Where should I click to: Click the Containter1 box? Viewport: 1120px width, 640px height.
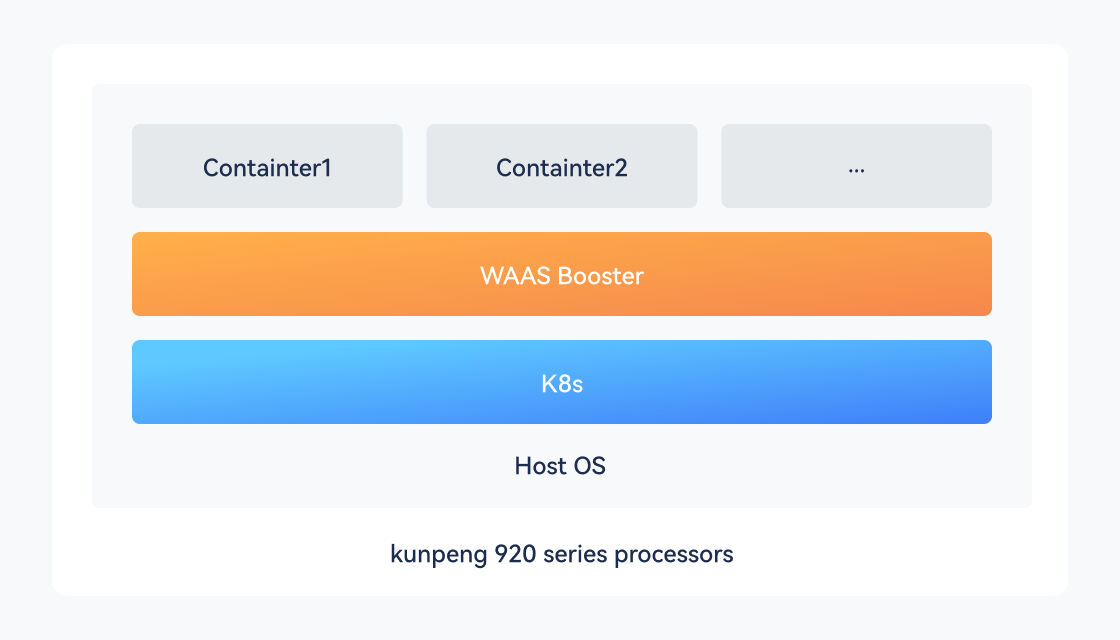267,166
